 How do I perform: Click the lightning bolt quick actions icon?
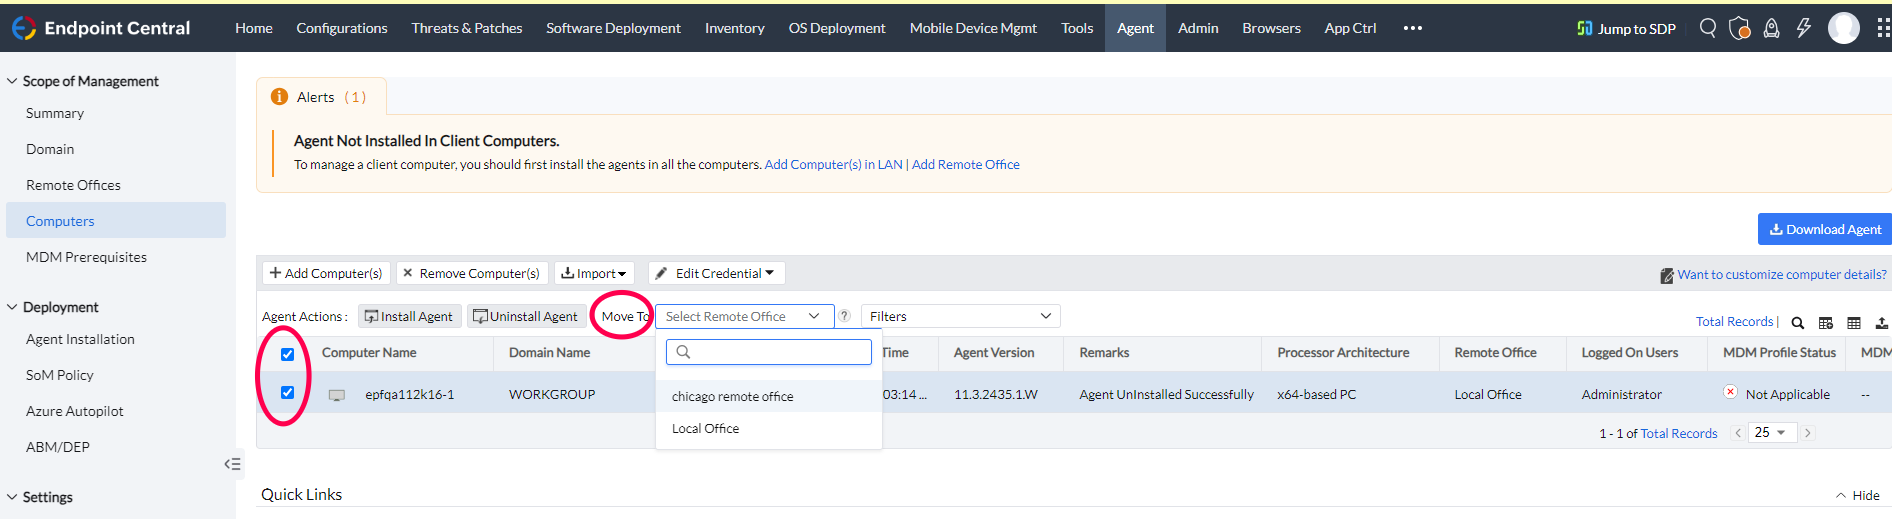pos(1803,28)
